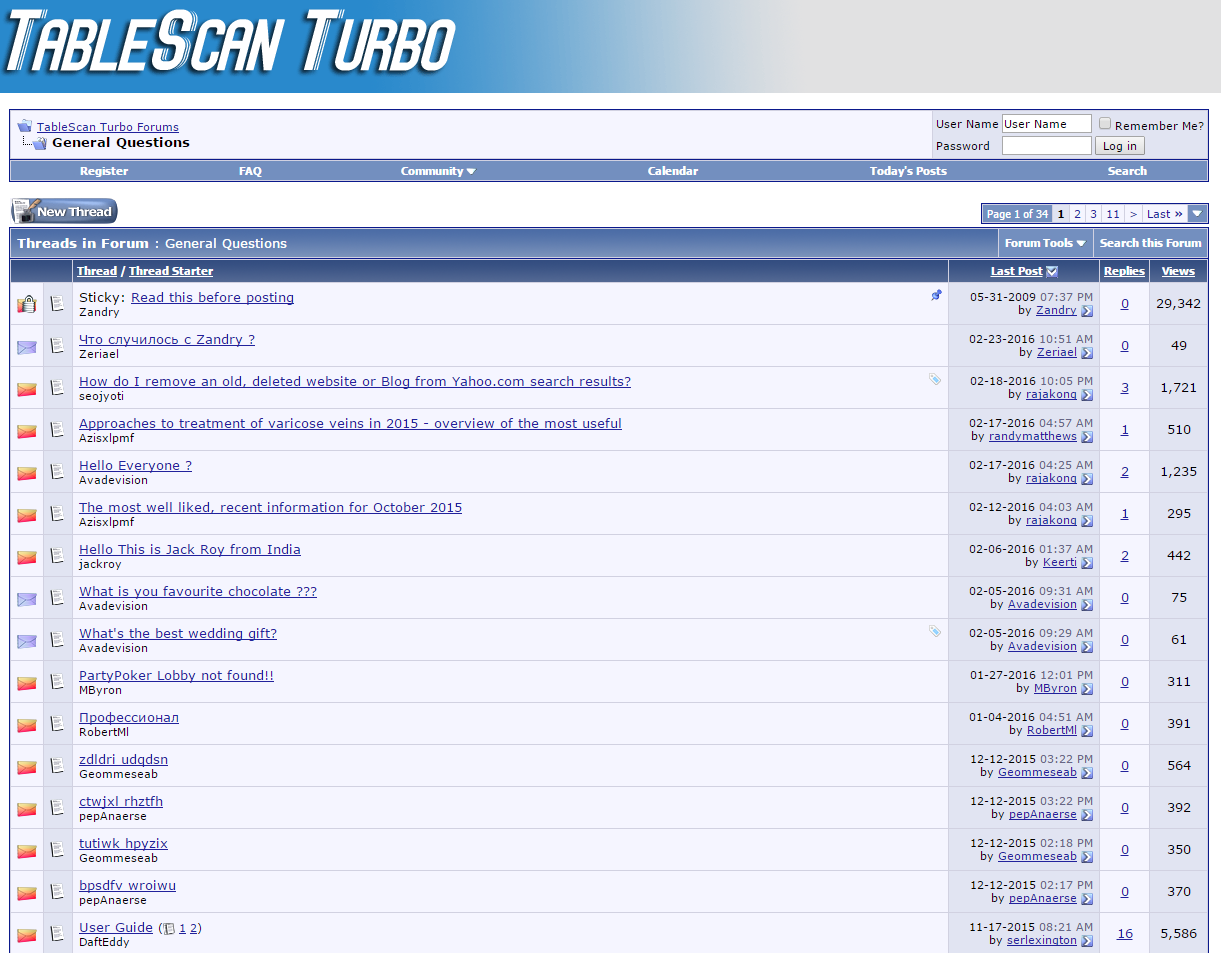Viewport: 1221px width, 953px height.
Task: Click the TableScan Turbo logo banner
Action: click(230, 44)
